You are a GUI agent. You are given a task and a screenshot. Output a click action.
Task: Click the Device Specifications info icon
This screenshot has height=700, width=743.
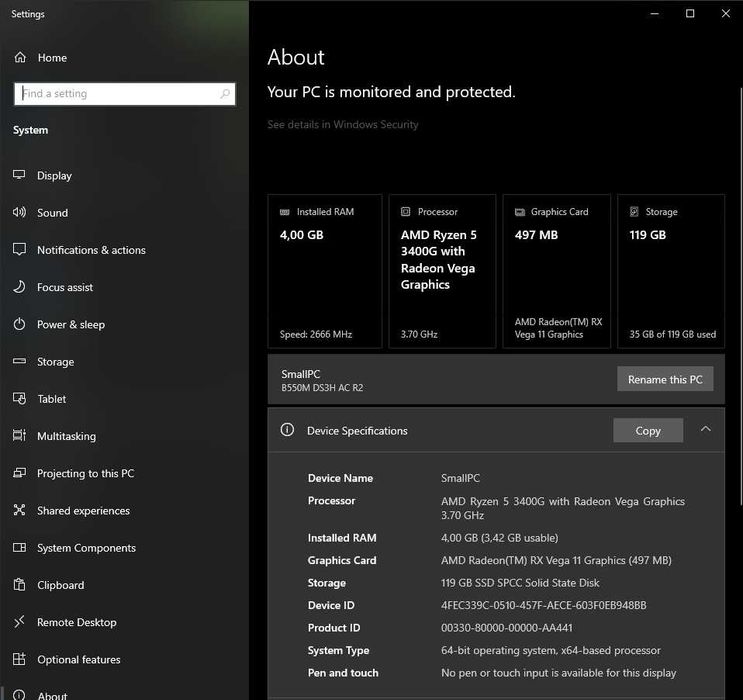tap(287, 430)
